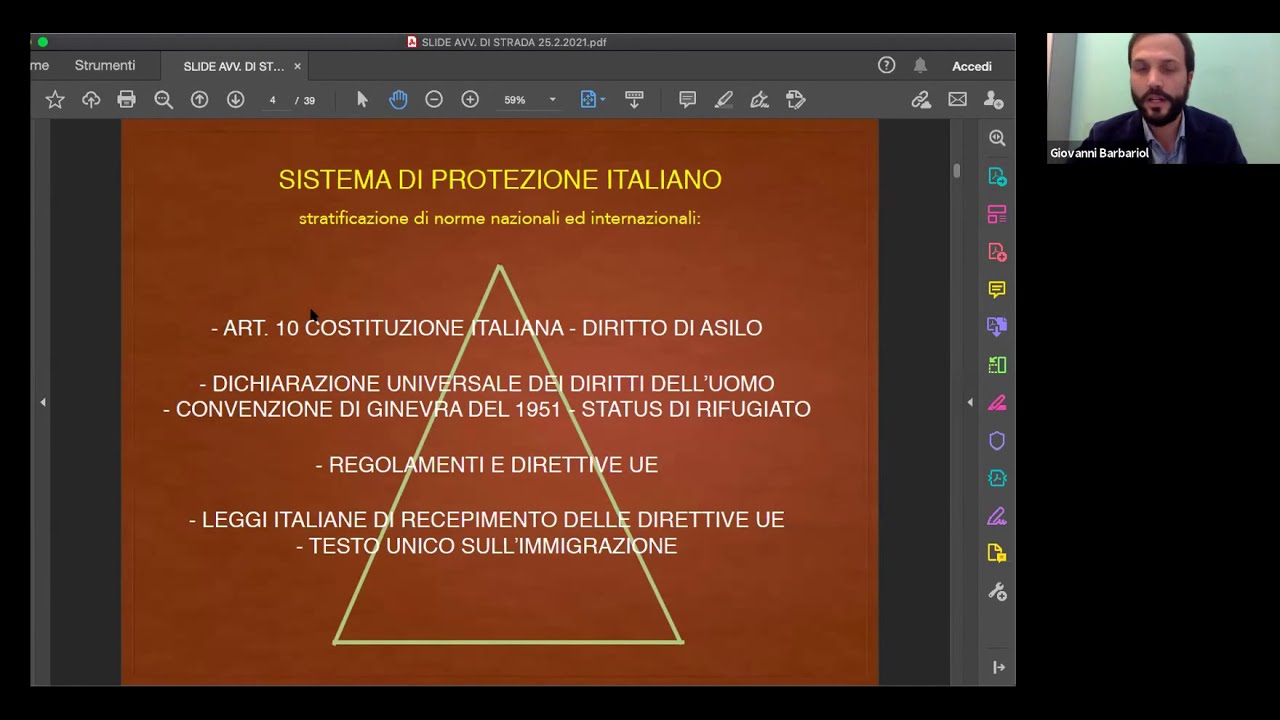The height and width of the screenshot is (720, 1280).
Task: Open Organize Pages pink layout tool
Action: [997, 214]
